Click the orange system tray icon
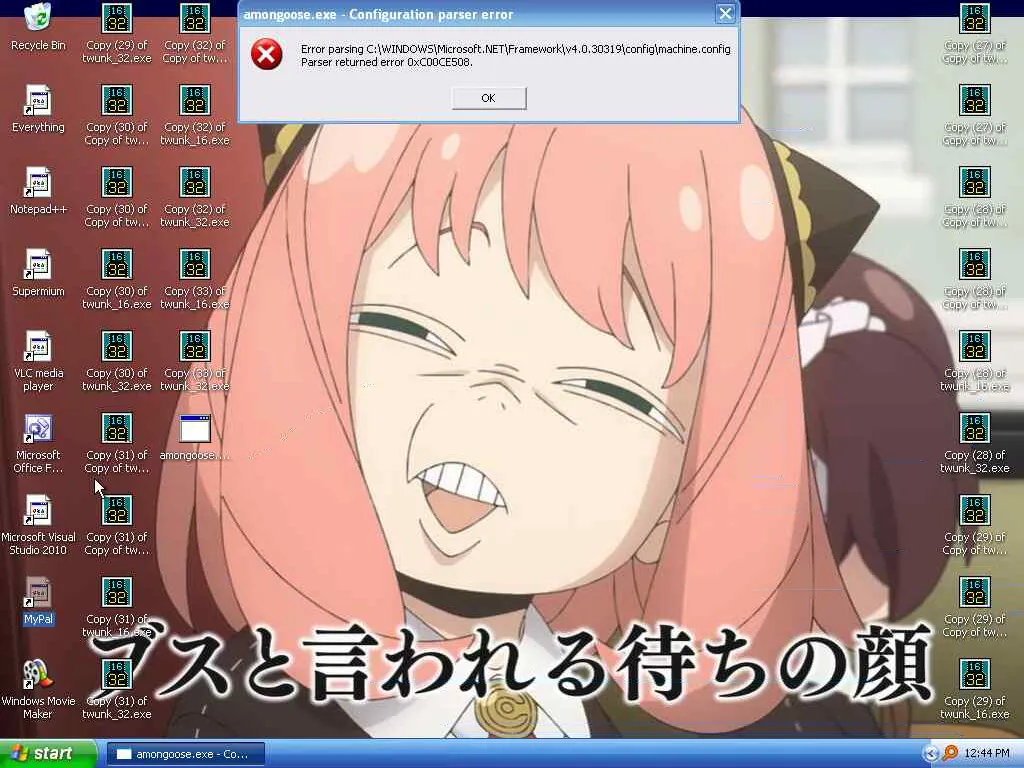Image resolution: width=1024 pixels, height=768 pixels. [x=950, y=754]
